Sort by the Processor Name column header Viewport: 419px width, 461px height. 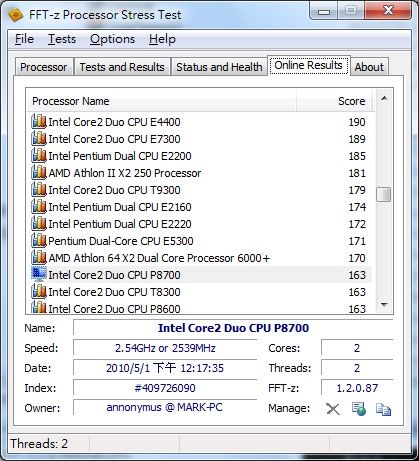162,101
